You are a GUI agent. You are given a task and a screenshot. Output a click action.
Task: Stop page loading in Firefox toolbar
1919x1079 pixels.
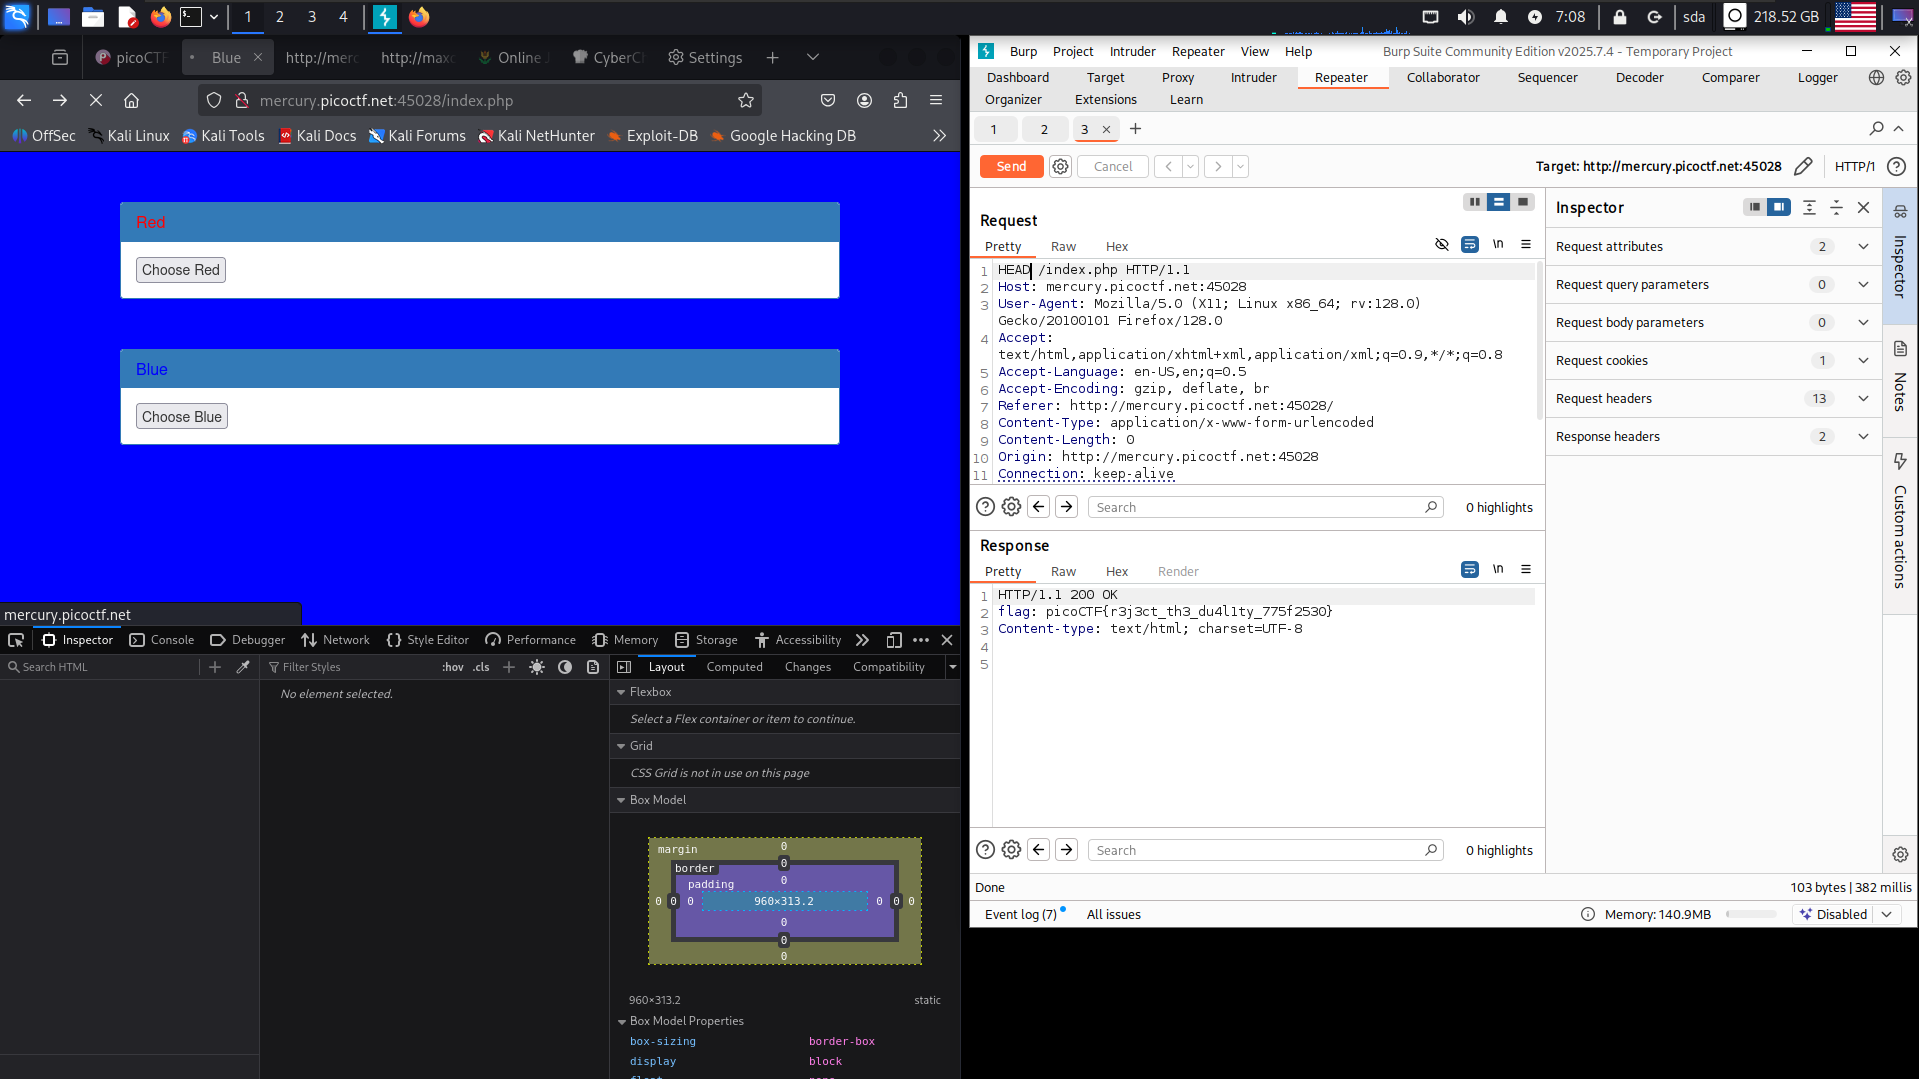pyautogui.click(x=96, y=100)
